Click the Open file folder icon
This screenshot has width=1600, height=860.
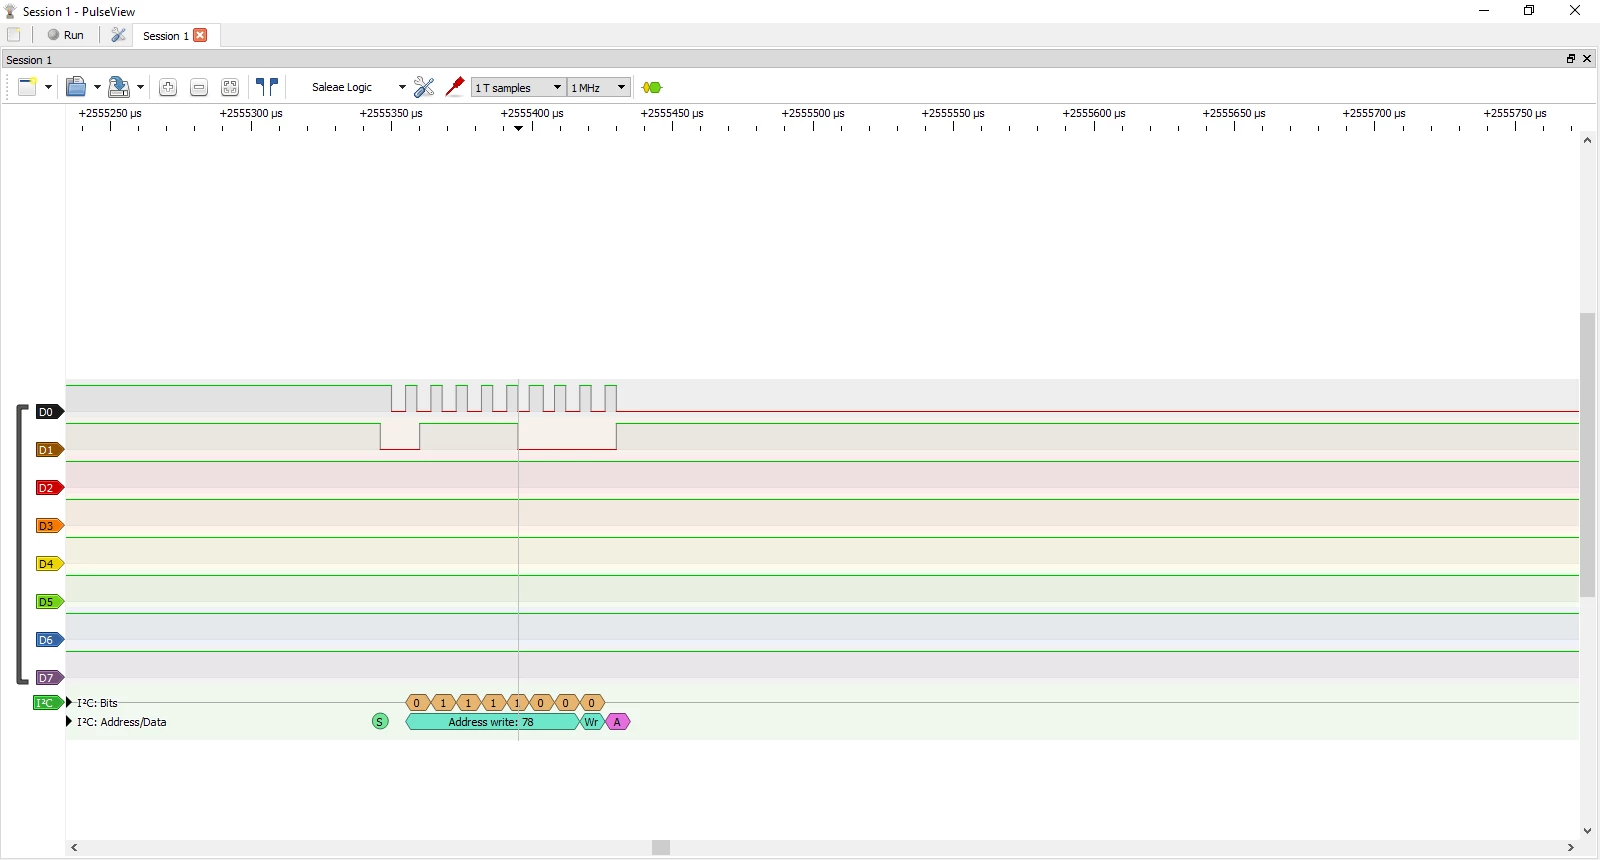76,87
